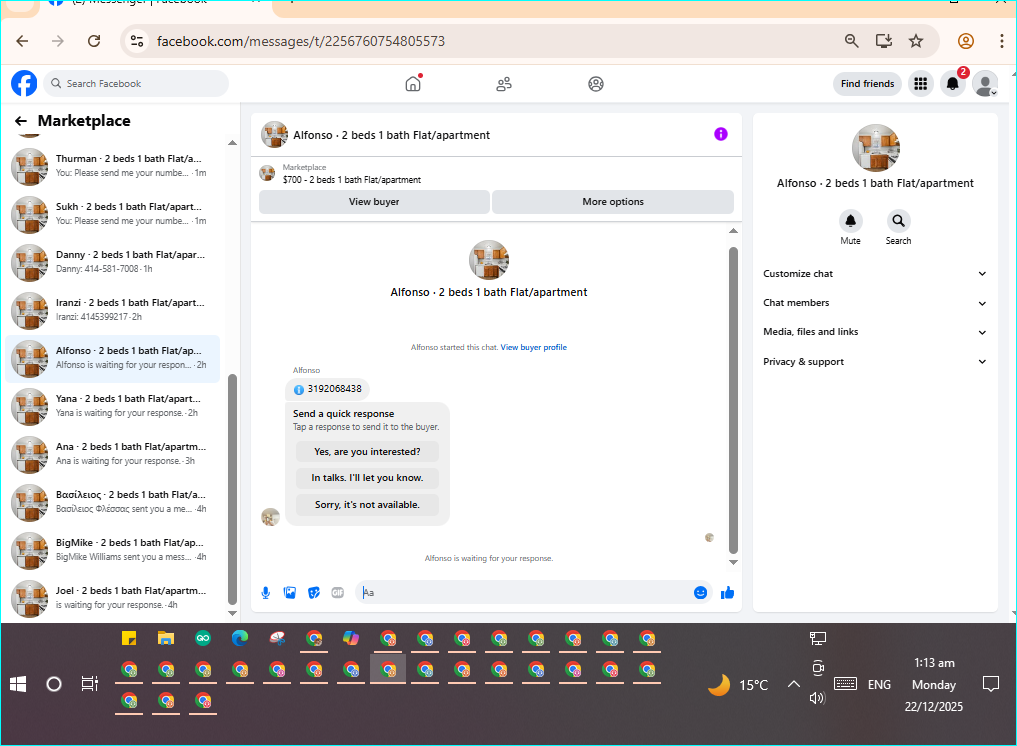1017x746 pixels.
Task: Open conversation information purple icon
Action: click(x=721, y=134)
